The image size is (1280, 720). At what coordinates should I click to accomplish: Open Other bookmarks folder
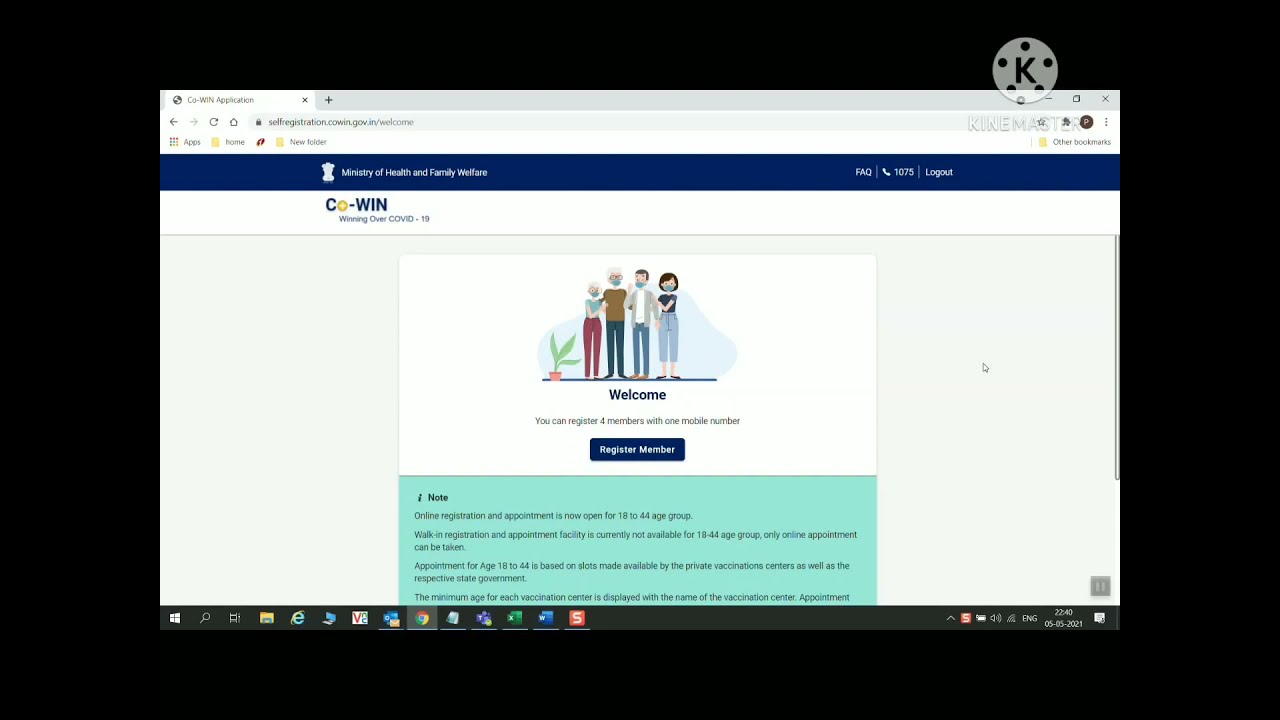point(1075,142)
